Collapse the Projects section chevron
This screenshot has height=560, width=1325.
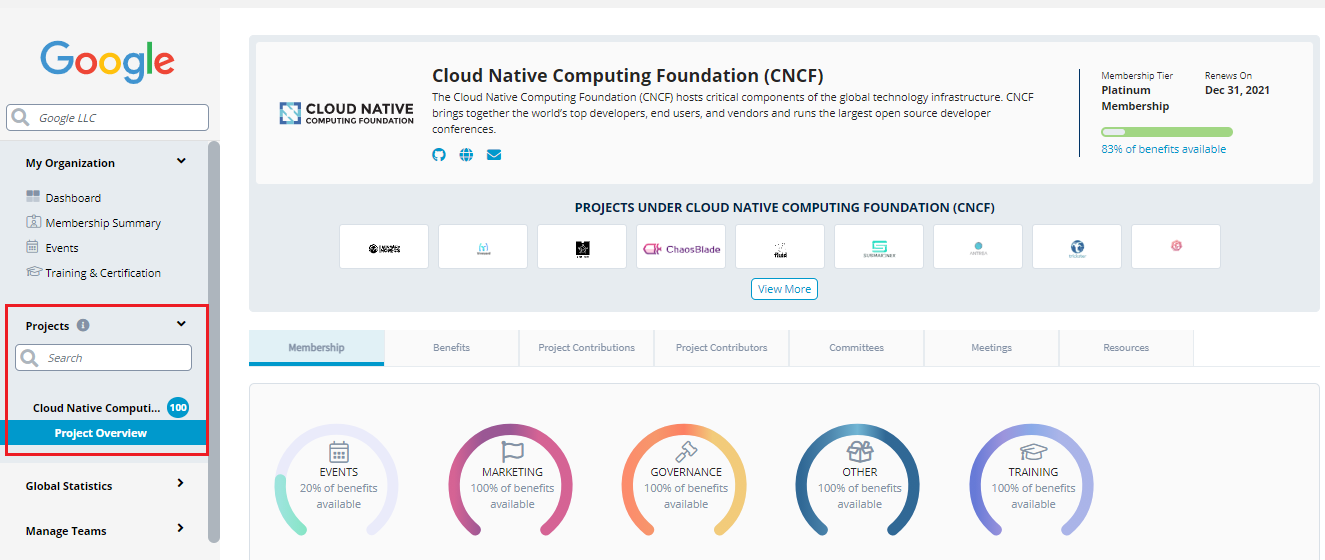click(x=181, y=324)
